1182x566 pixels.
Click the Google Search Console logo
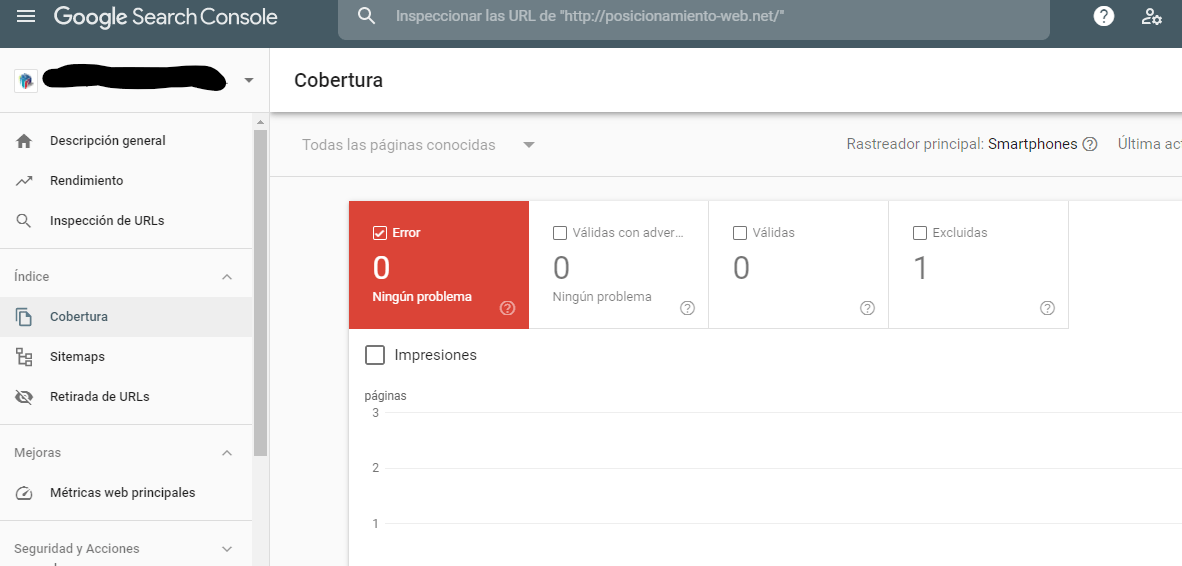click(x=165, y=17)
